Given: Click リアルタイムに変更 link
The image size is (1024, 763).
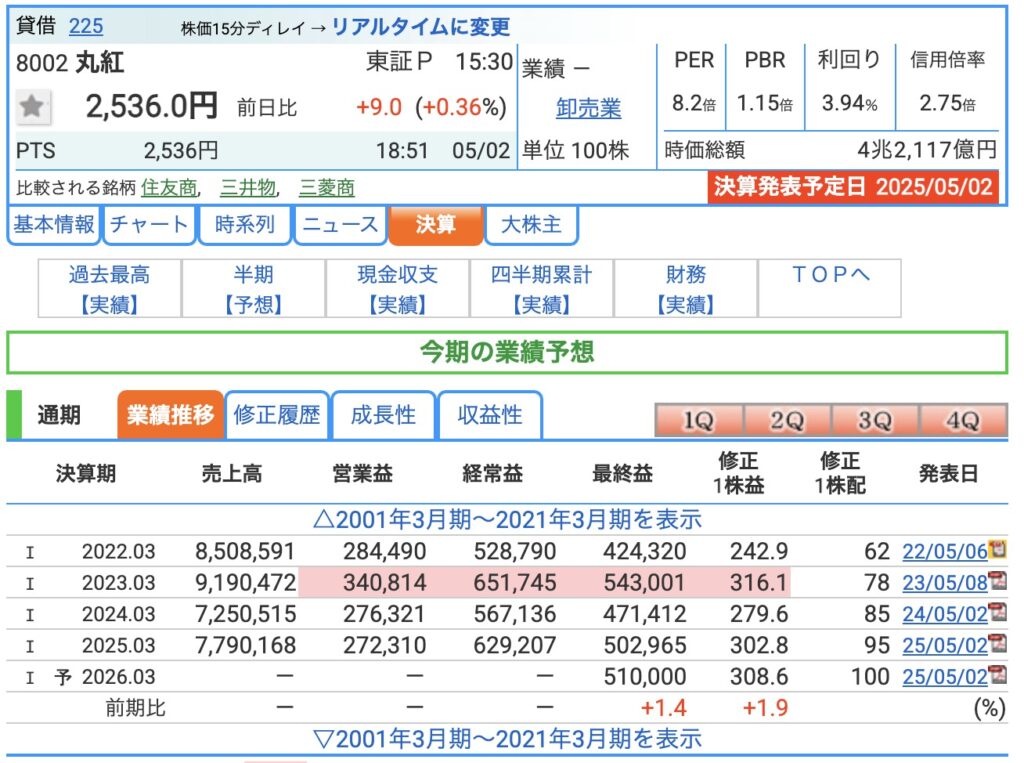Looking at the screenshot, I should pos(421,26).
